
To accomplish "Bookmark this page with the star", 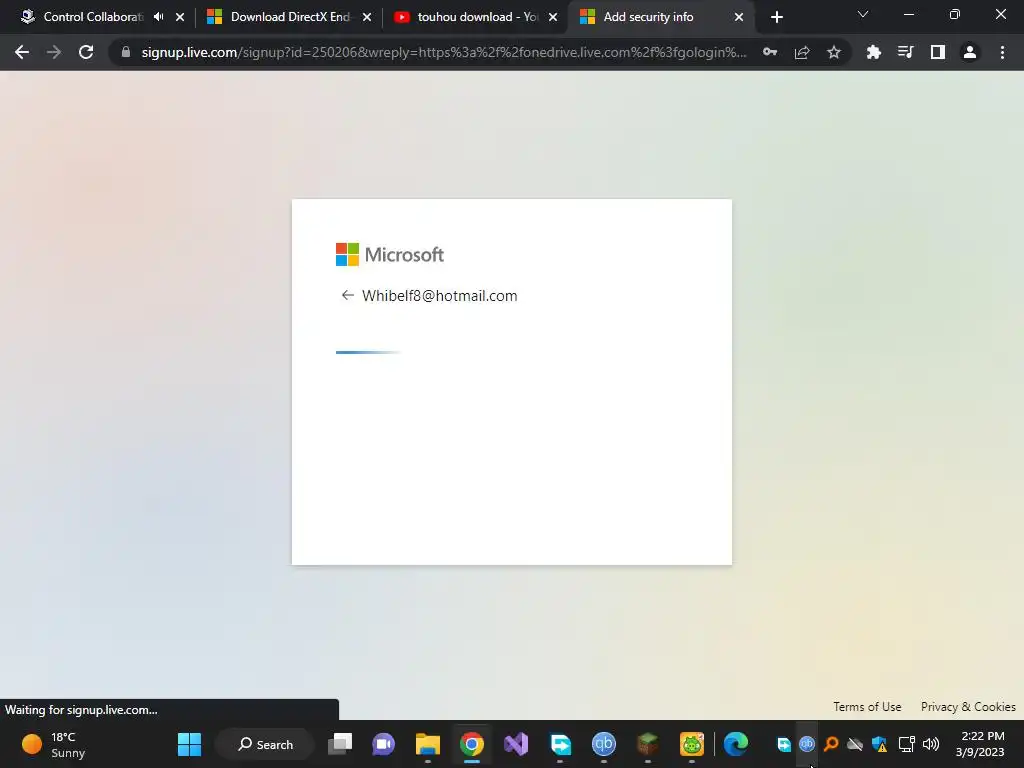I will click(834, 52).
